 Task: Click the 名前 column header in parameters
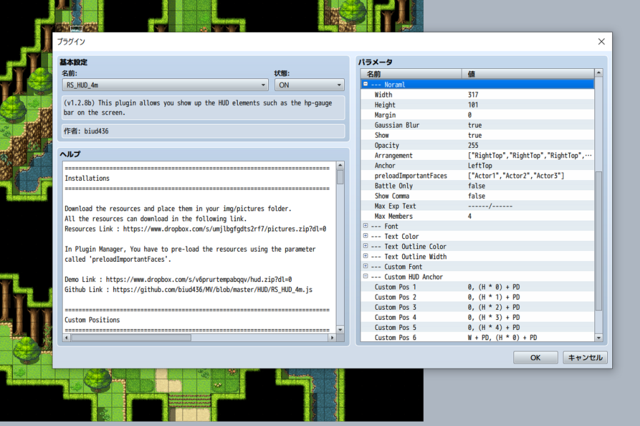coord(411,74)
